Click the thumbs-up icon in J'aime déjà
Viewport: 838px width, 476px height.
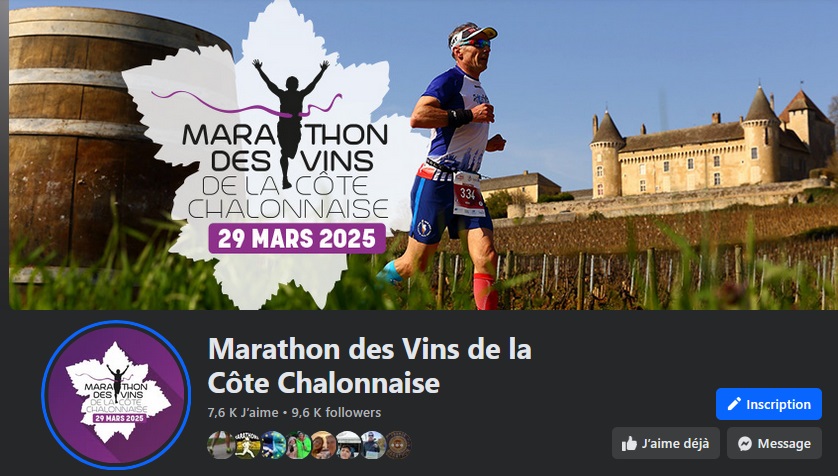(x=629, y=443)
